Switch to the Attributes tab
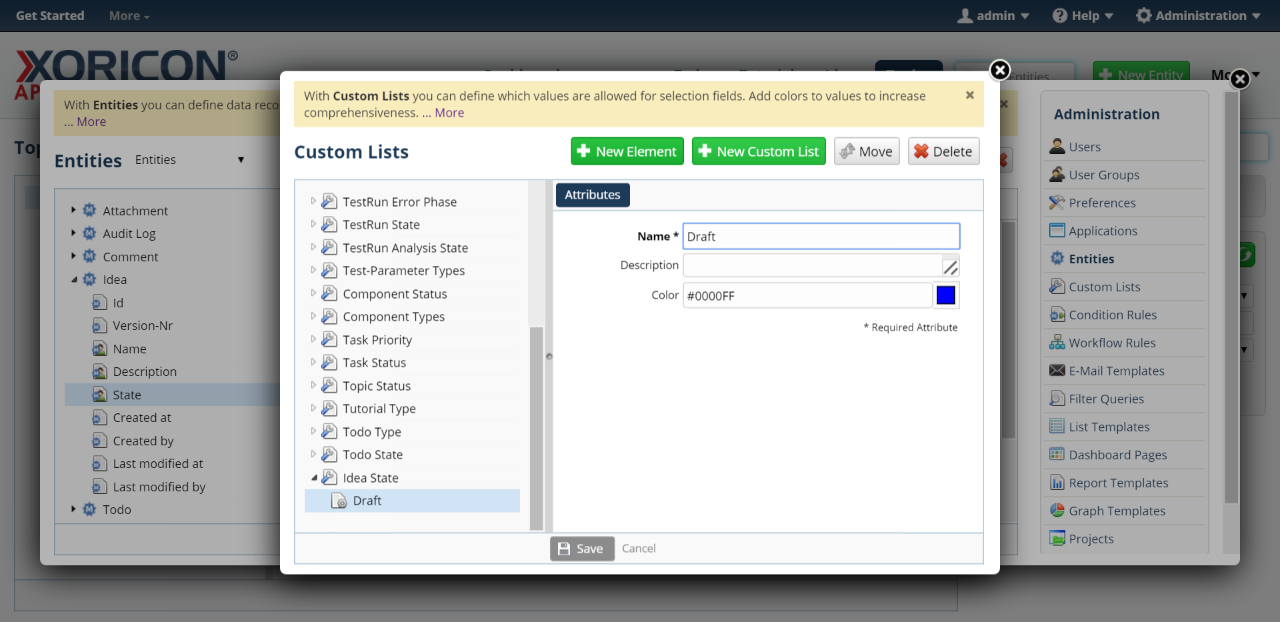The image size is (1280, 622). coord(592,195)
